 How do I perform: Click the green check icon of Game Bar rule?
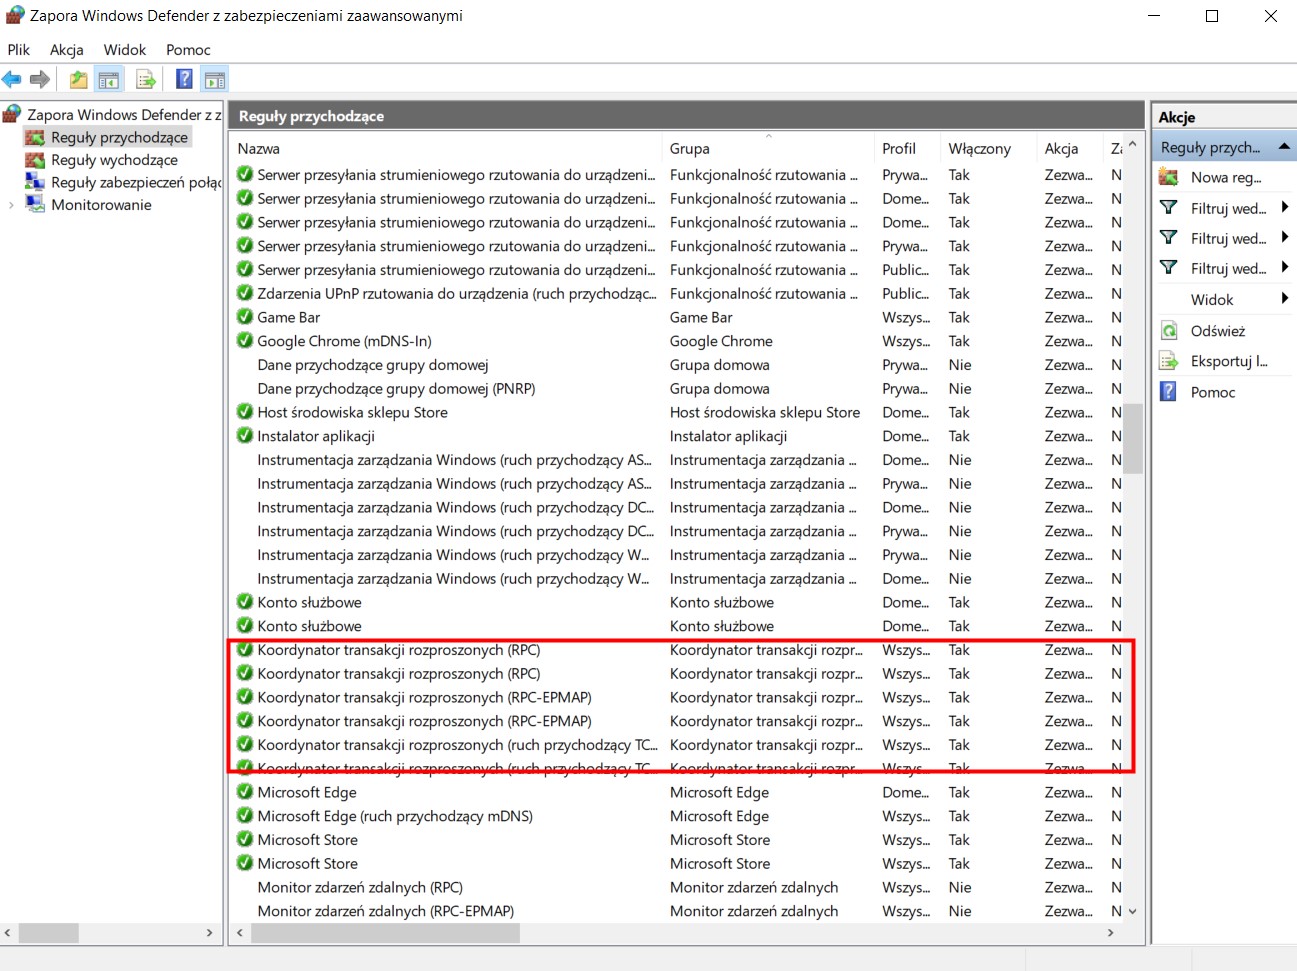(245, 317)
